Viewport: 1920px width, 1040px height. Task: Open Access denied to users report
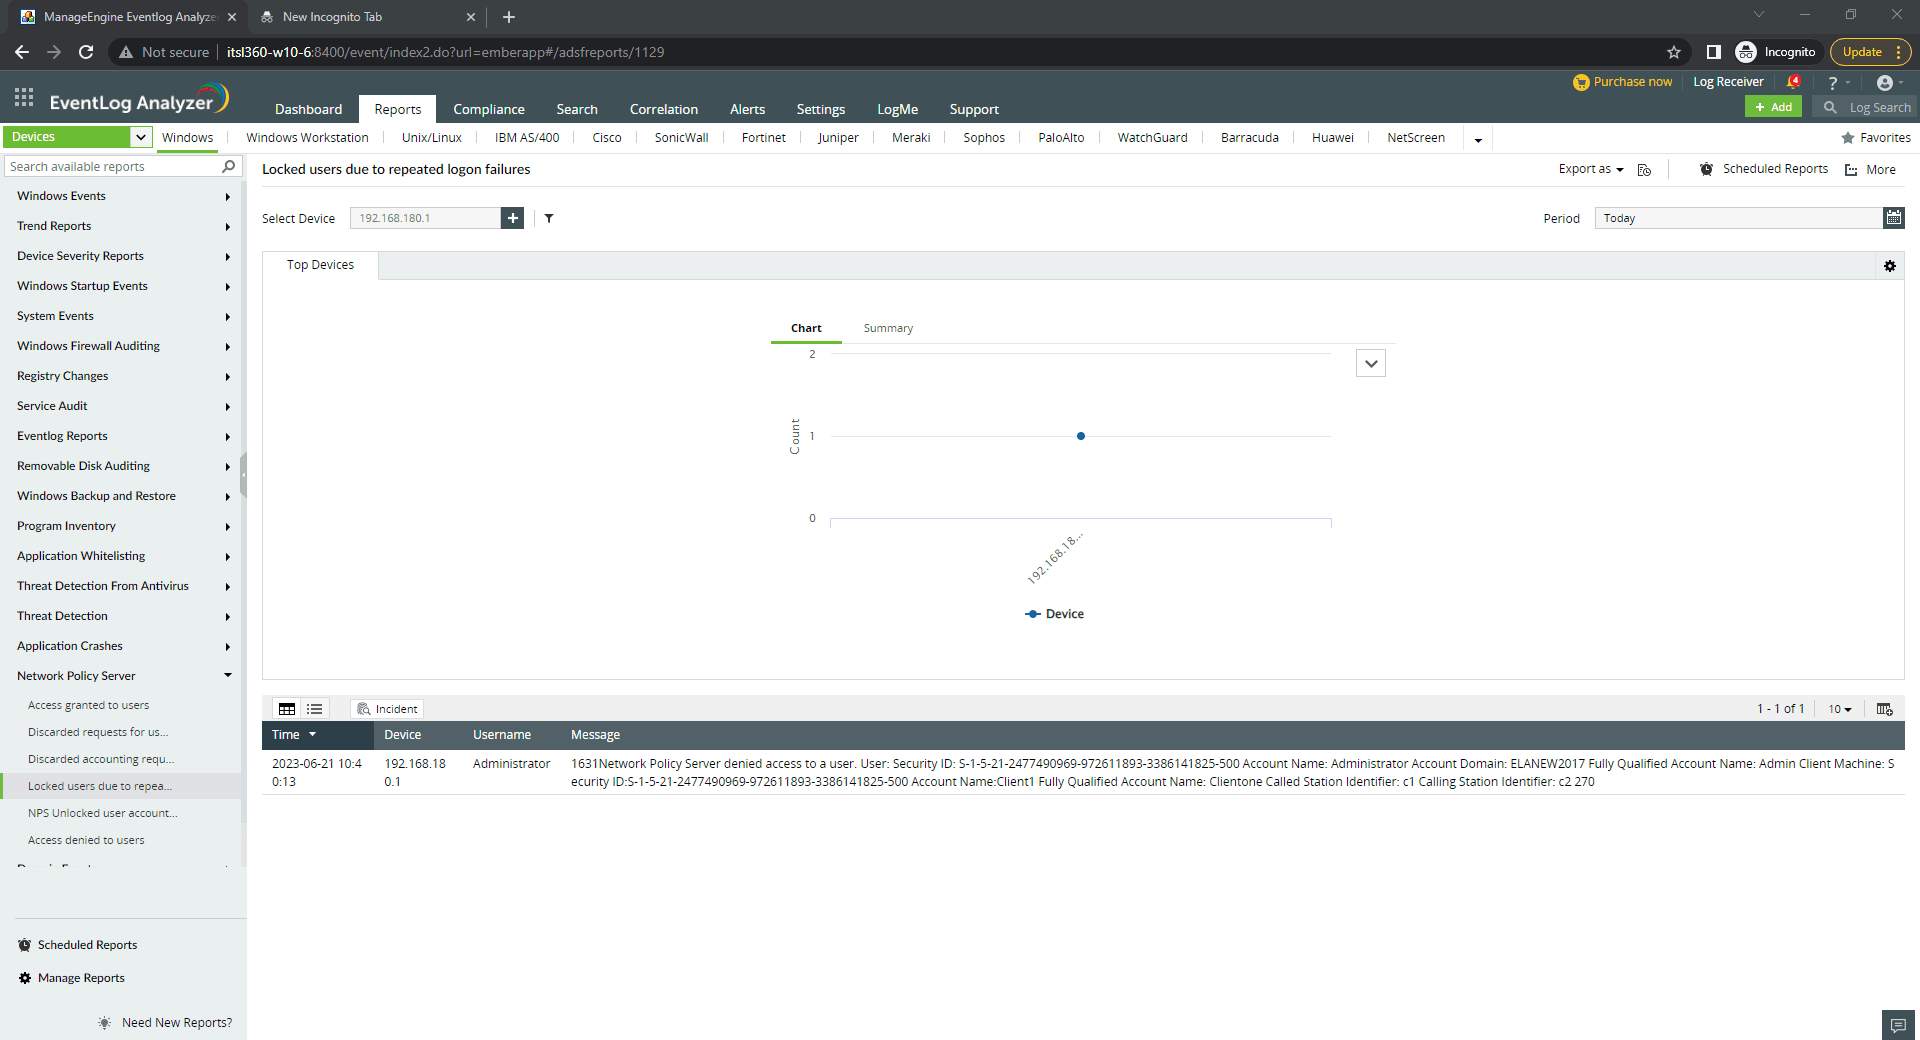point(86,840)
